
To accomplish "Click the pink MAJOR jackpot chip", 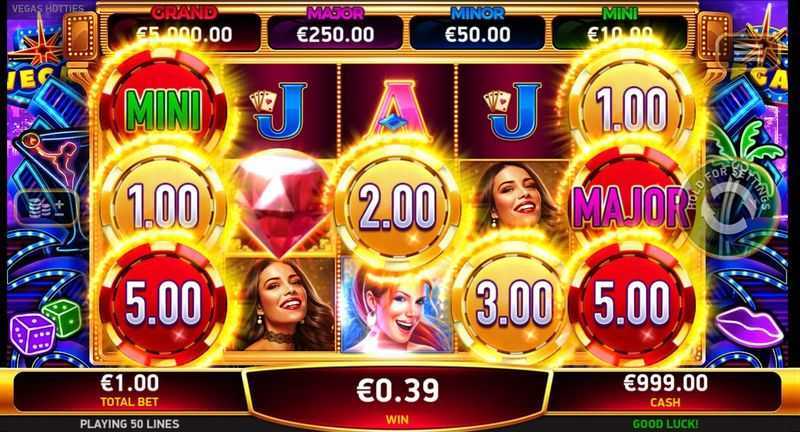I will [x=631, y=204].
